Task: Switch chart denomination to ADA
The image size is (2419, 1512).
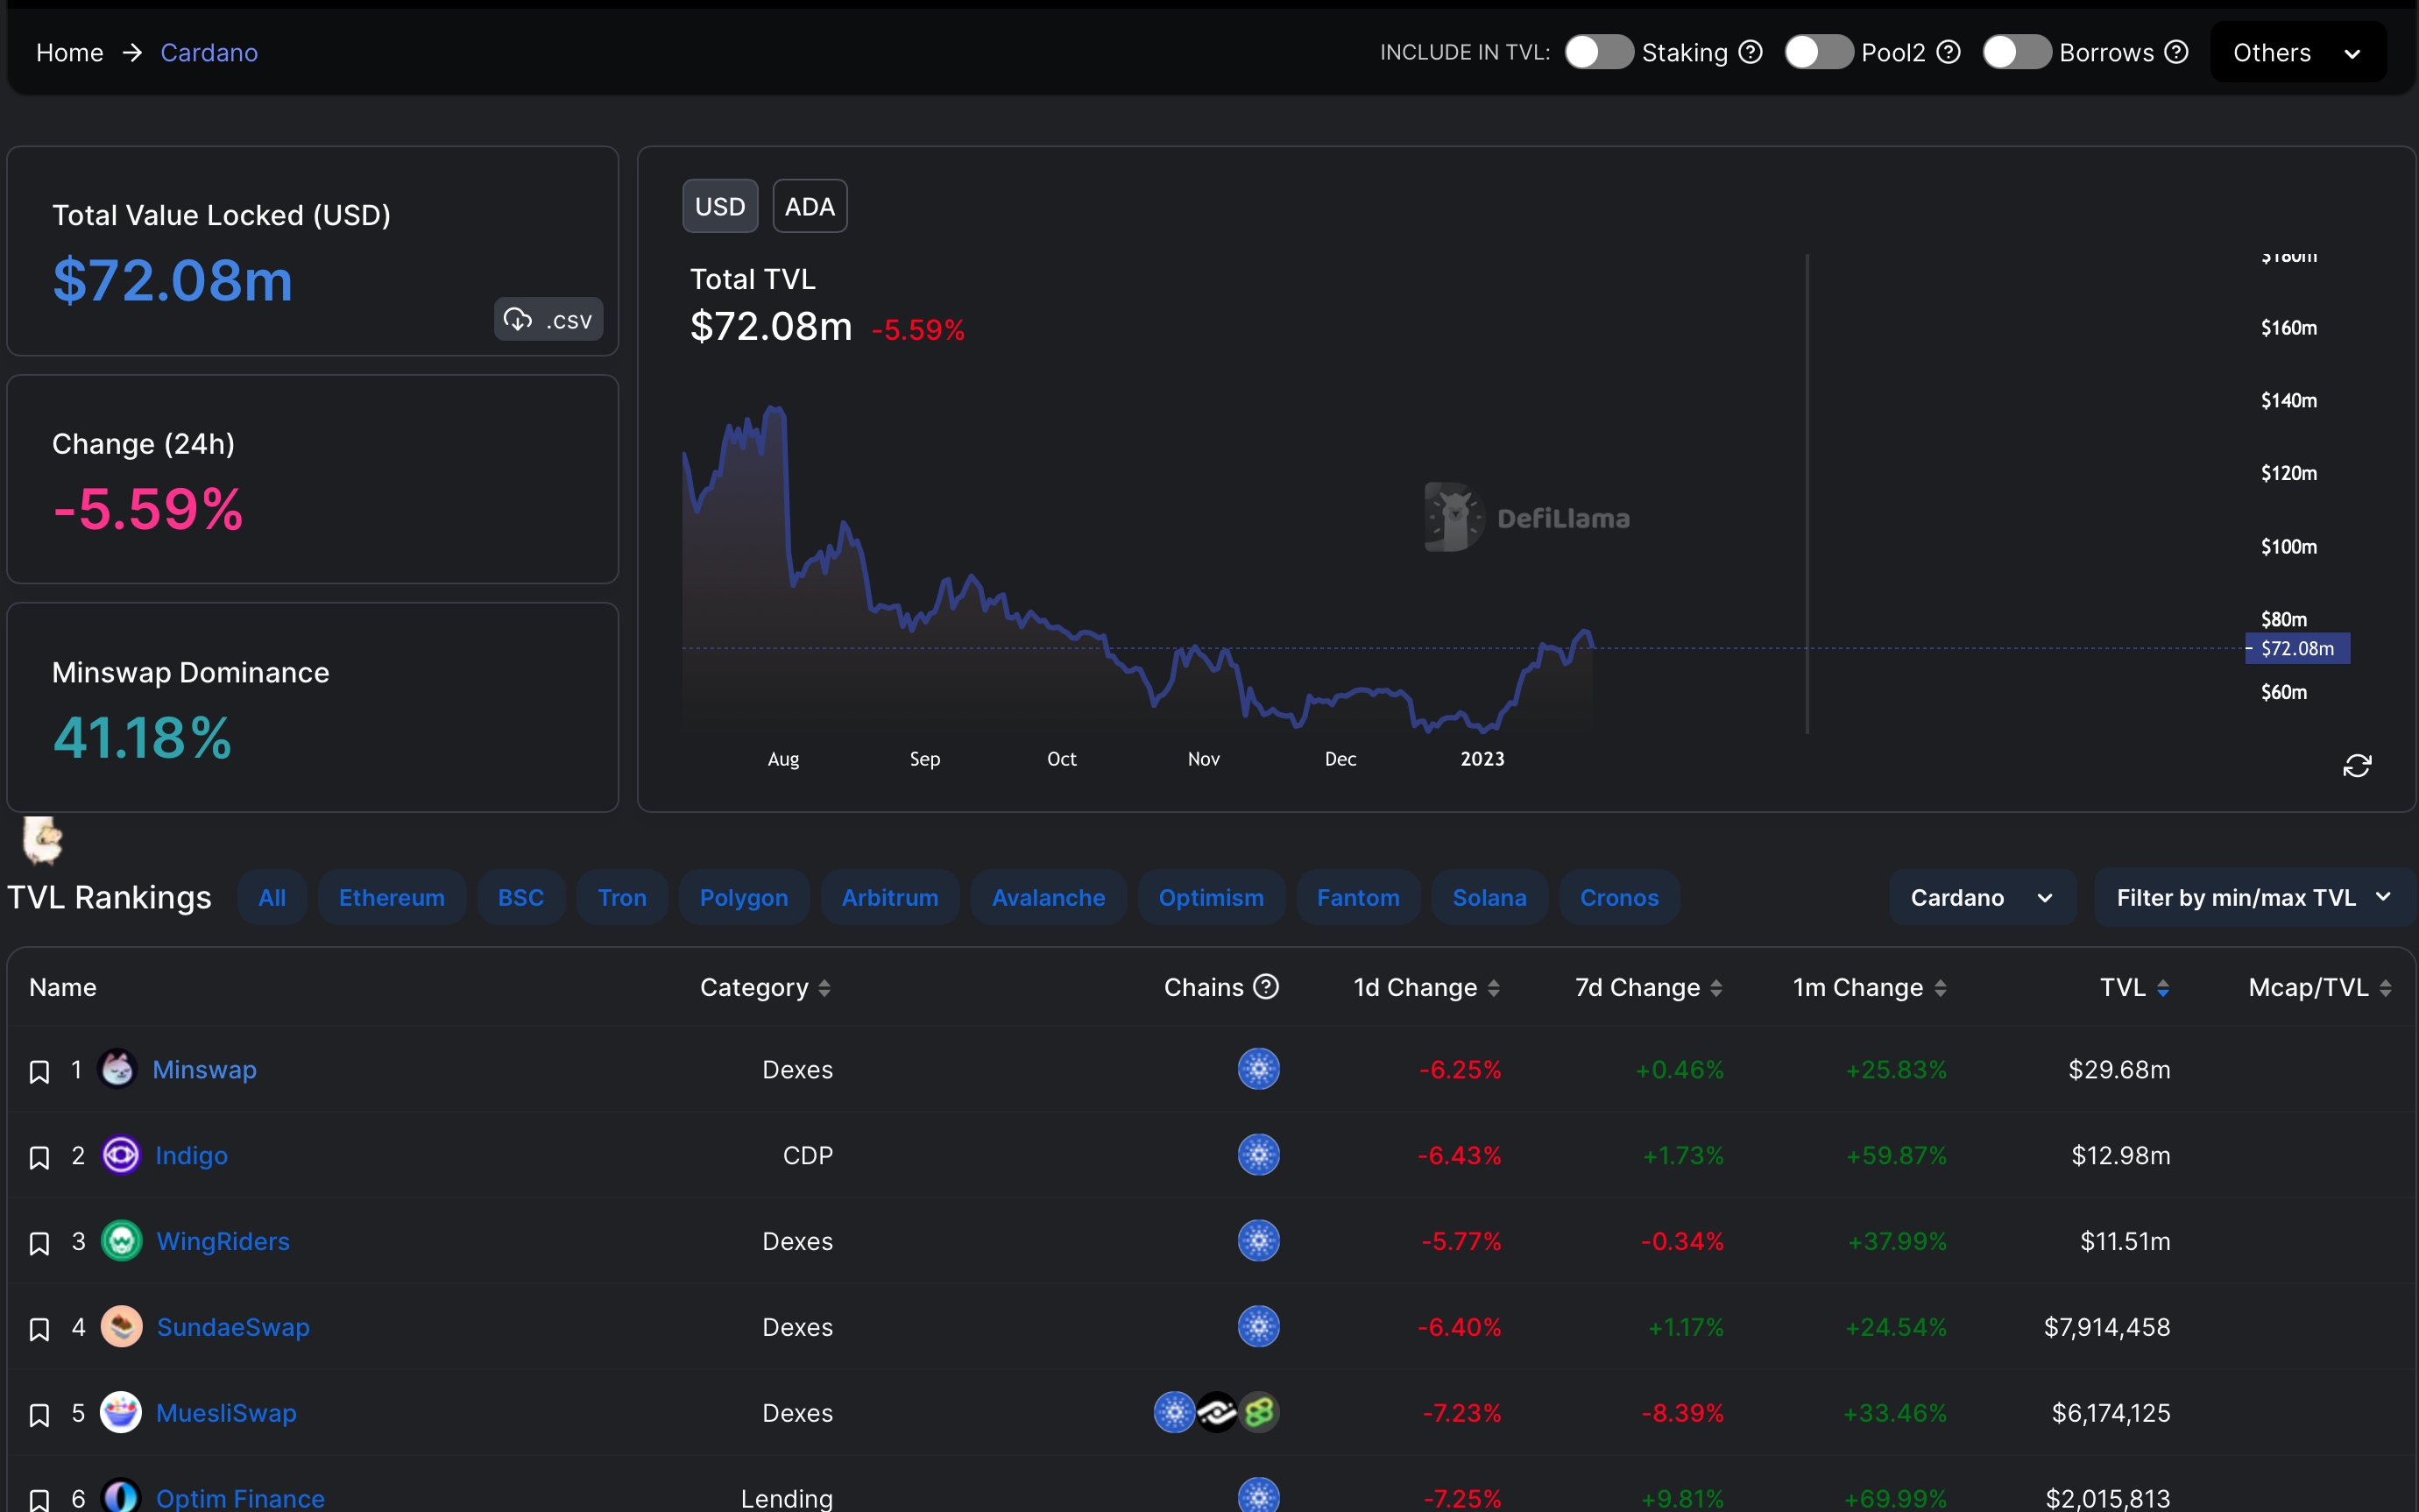Action: pyautogui.click(x=809, y=207)
